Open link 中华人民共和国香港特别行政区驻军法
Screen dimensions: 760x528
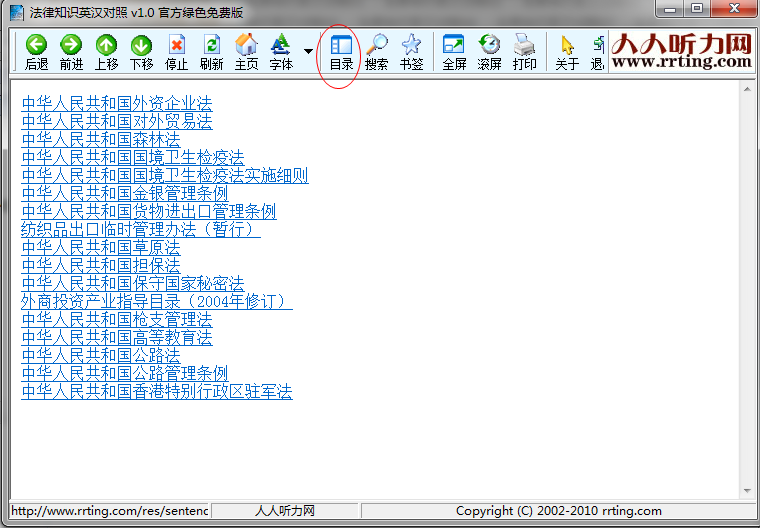tap(157, 391)
